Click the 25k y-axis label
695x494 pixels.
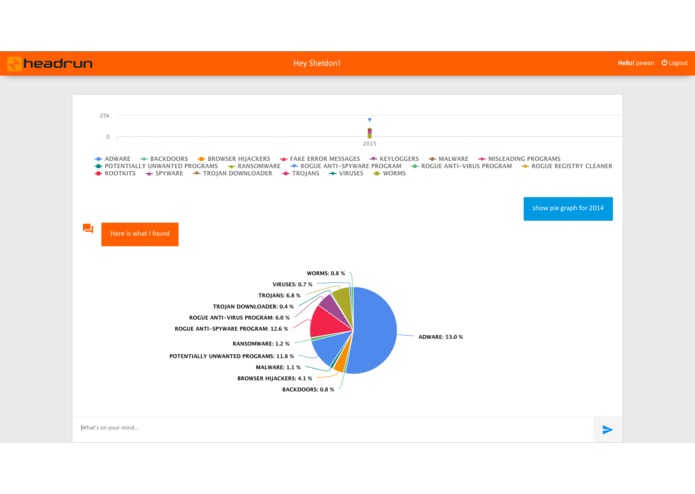105,116
